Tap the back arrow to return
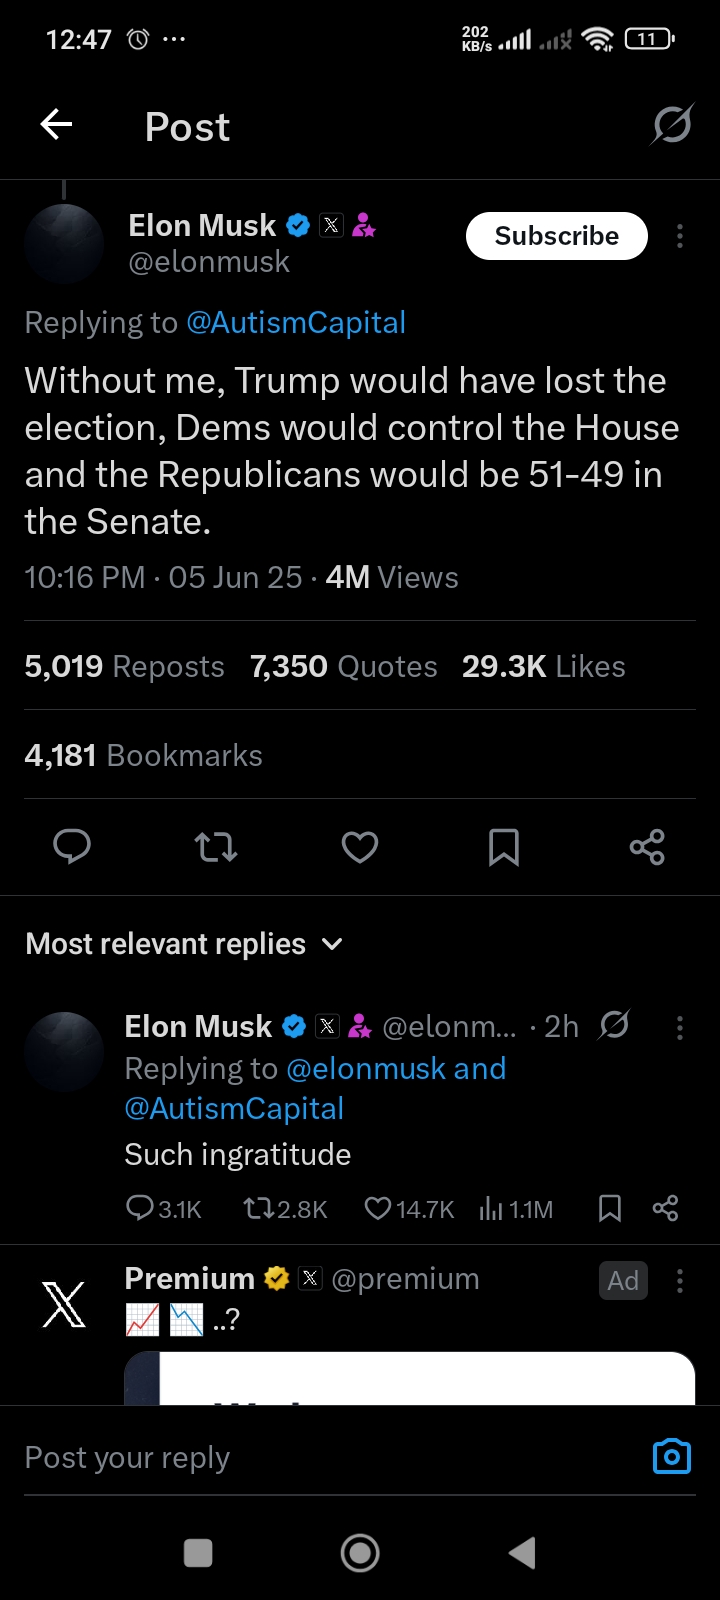Screen dimensions: 720x1600 click(56, 124)
